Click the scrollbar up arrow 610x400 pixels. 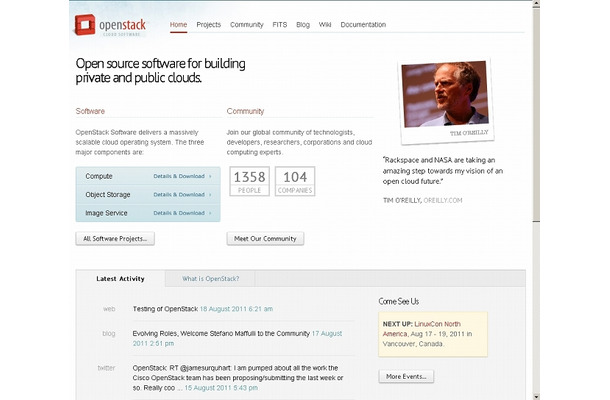tap(536, 4)
